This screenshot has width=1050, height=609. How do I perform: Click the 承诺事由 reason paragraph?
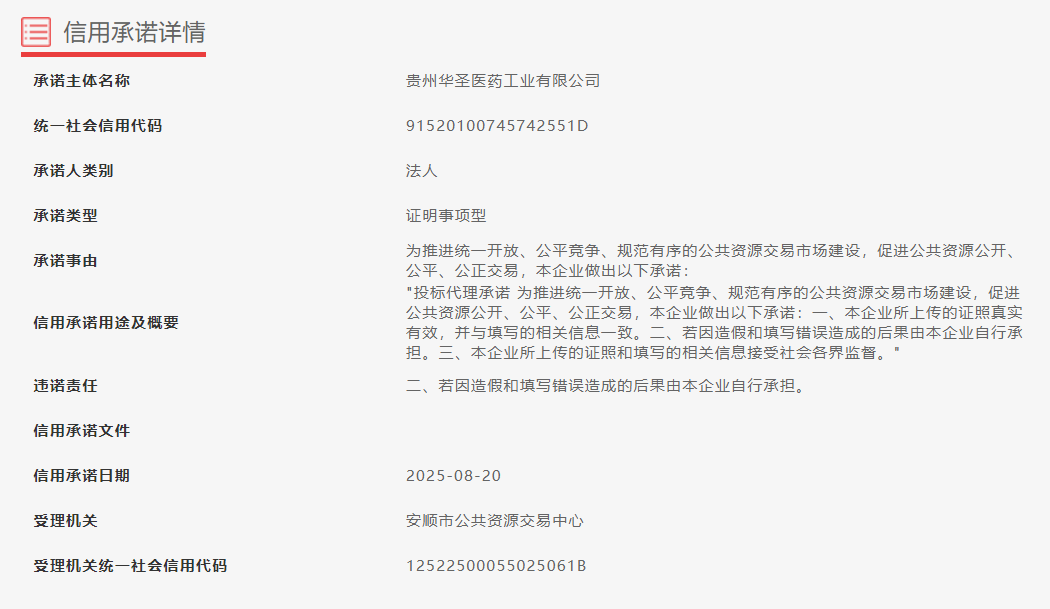pyautogui.click(x=714, y=261)
